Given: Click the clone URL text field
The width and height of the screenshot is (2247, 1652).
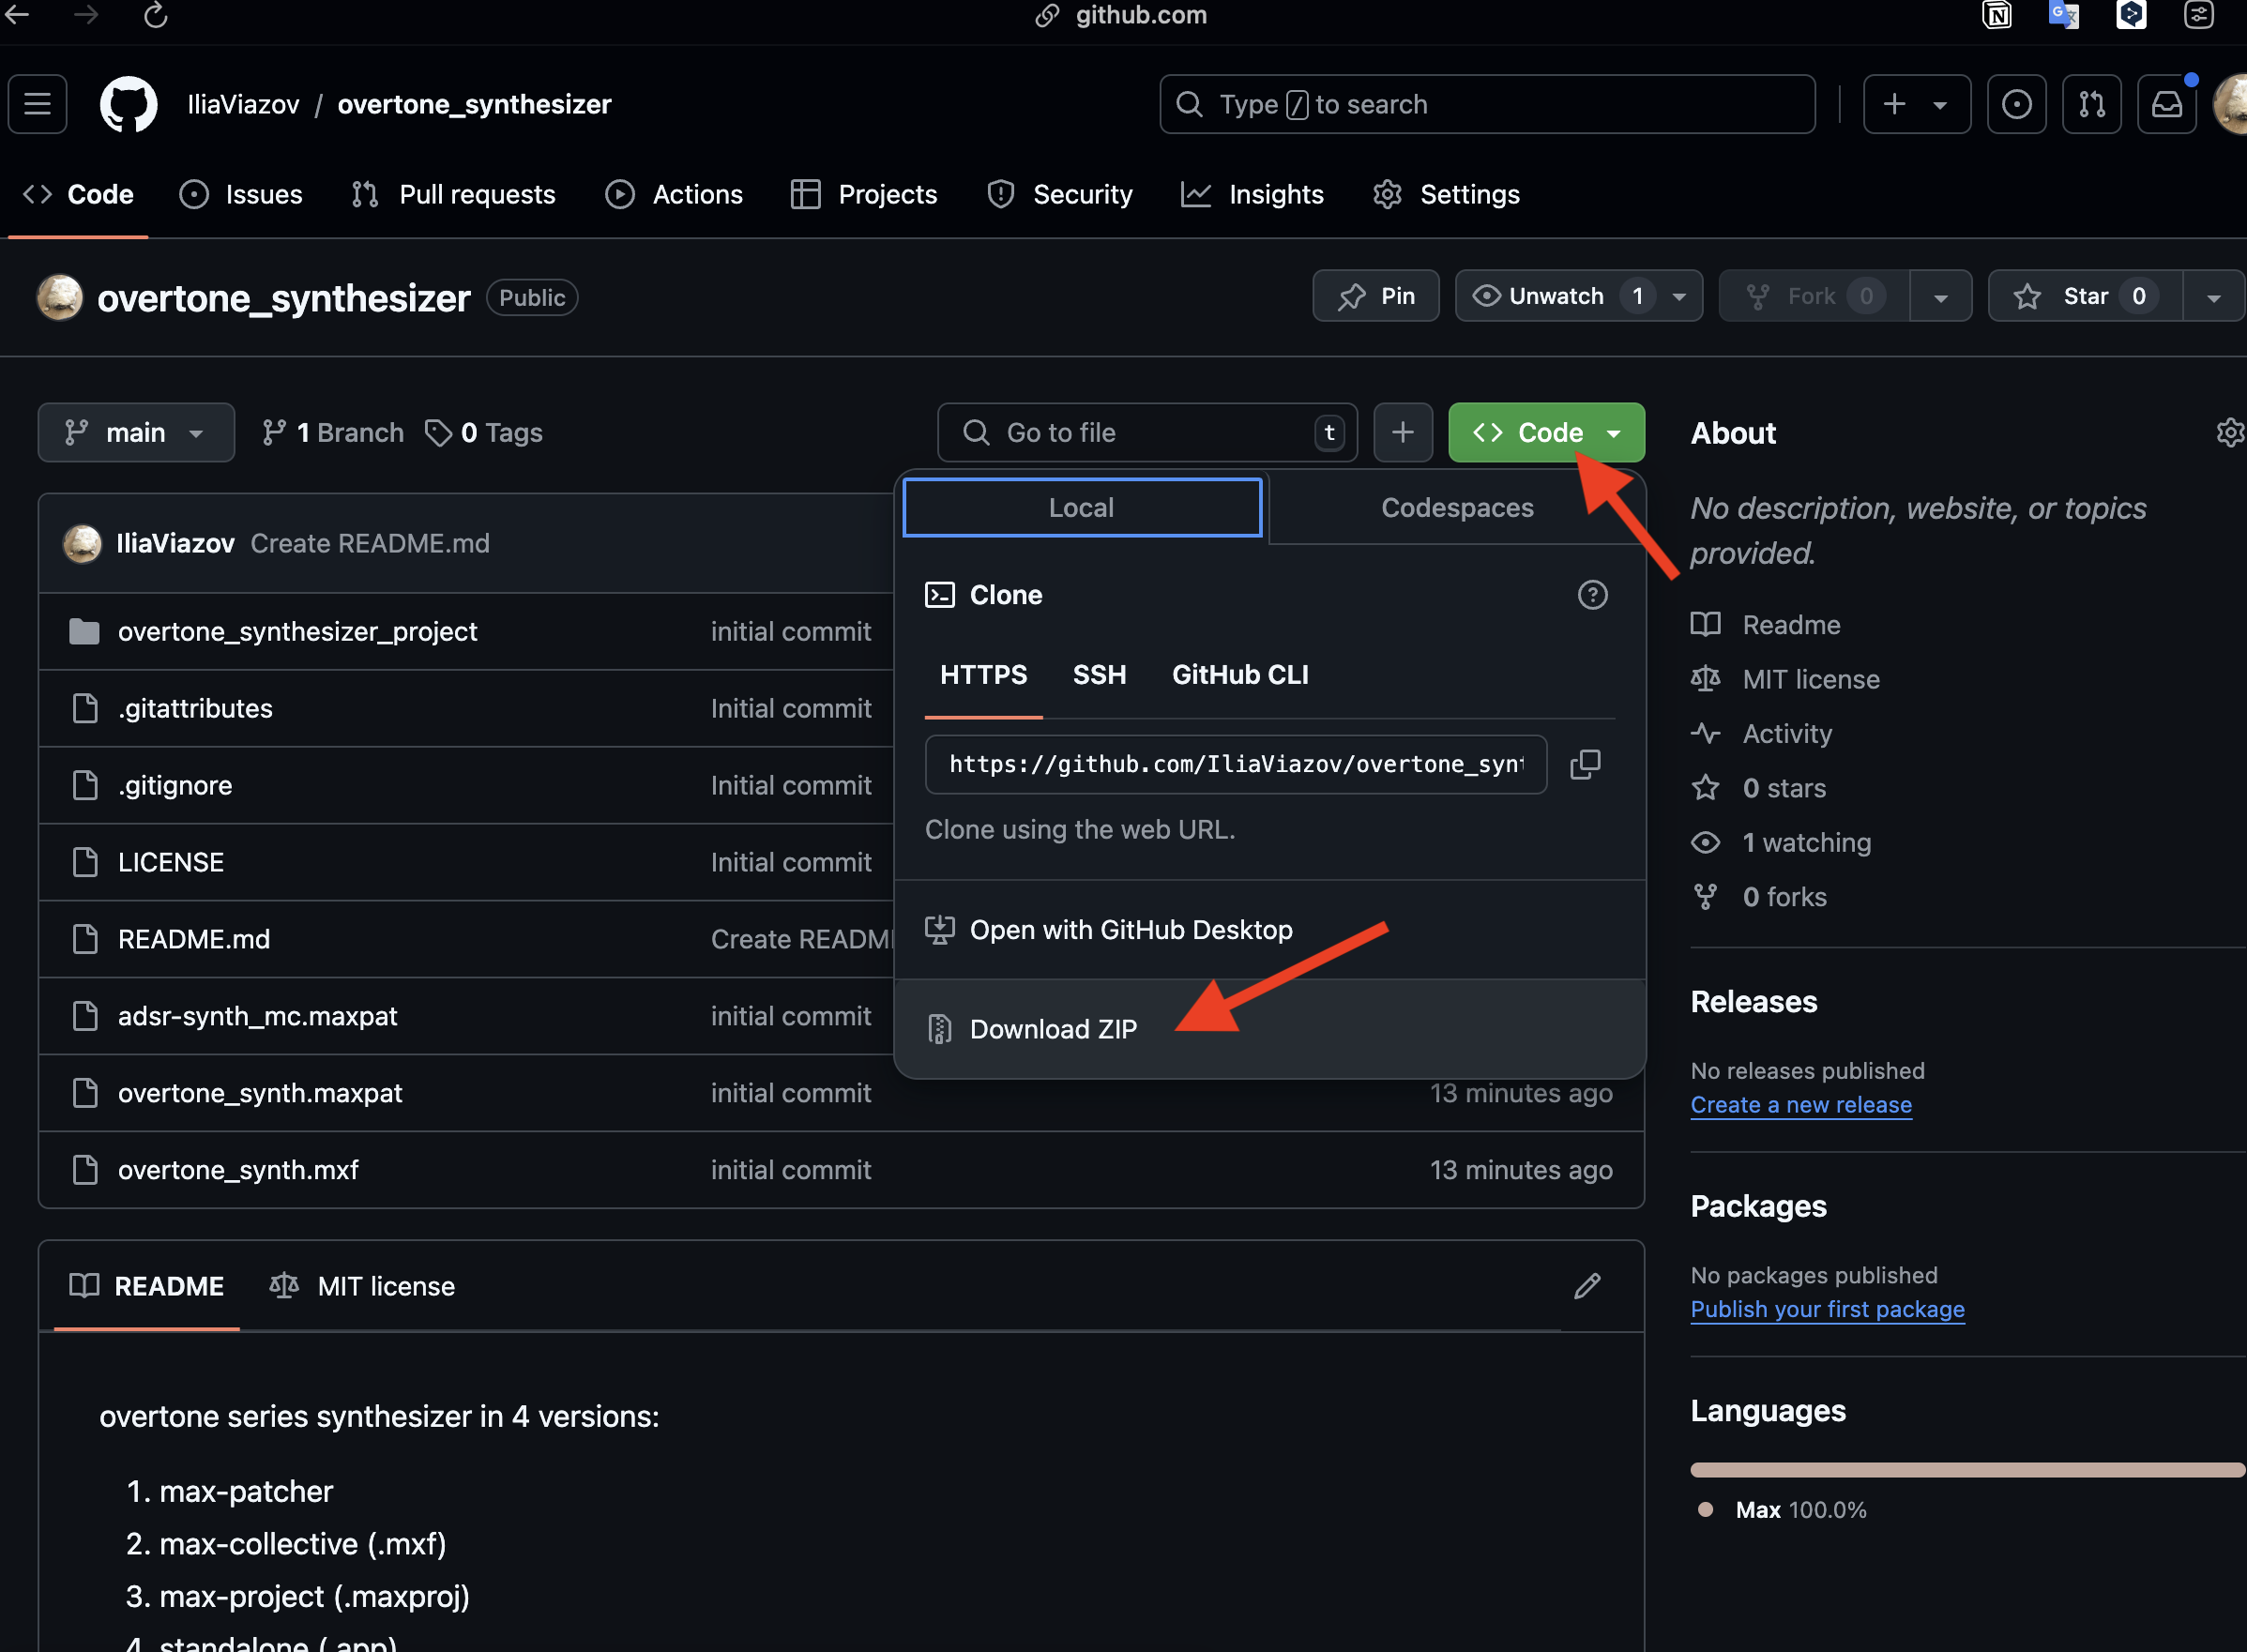Looking at the screenshot, I should (x=1236, y=765).
